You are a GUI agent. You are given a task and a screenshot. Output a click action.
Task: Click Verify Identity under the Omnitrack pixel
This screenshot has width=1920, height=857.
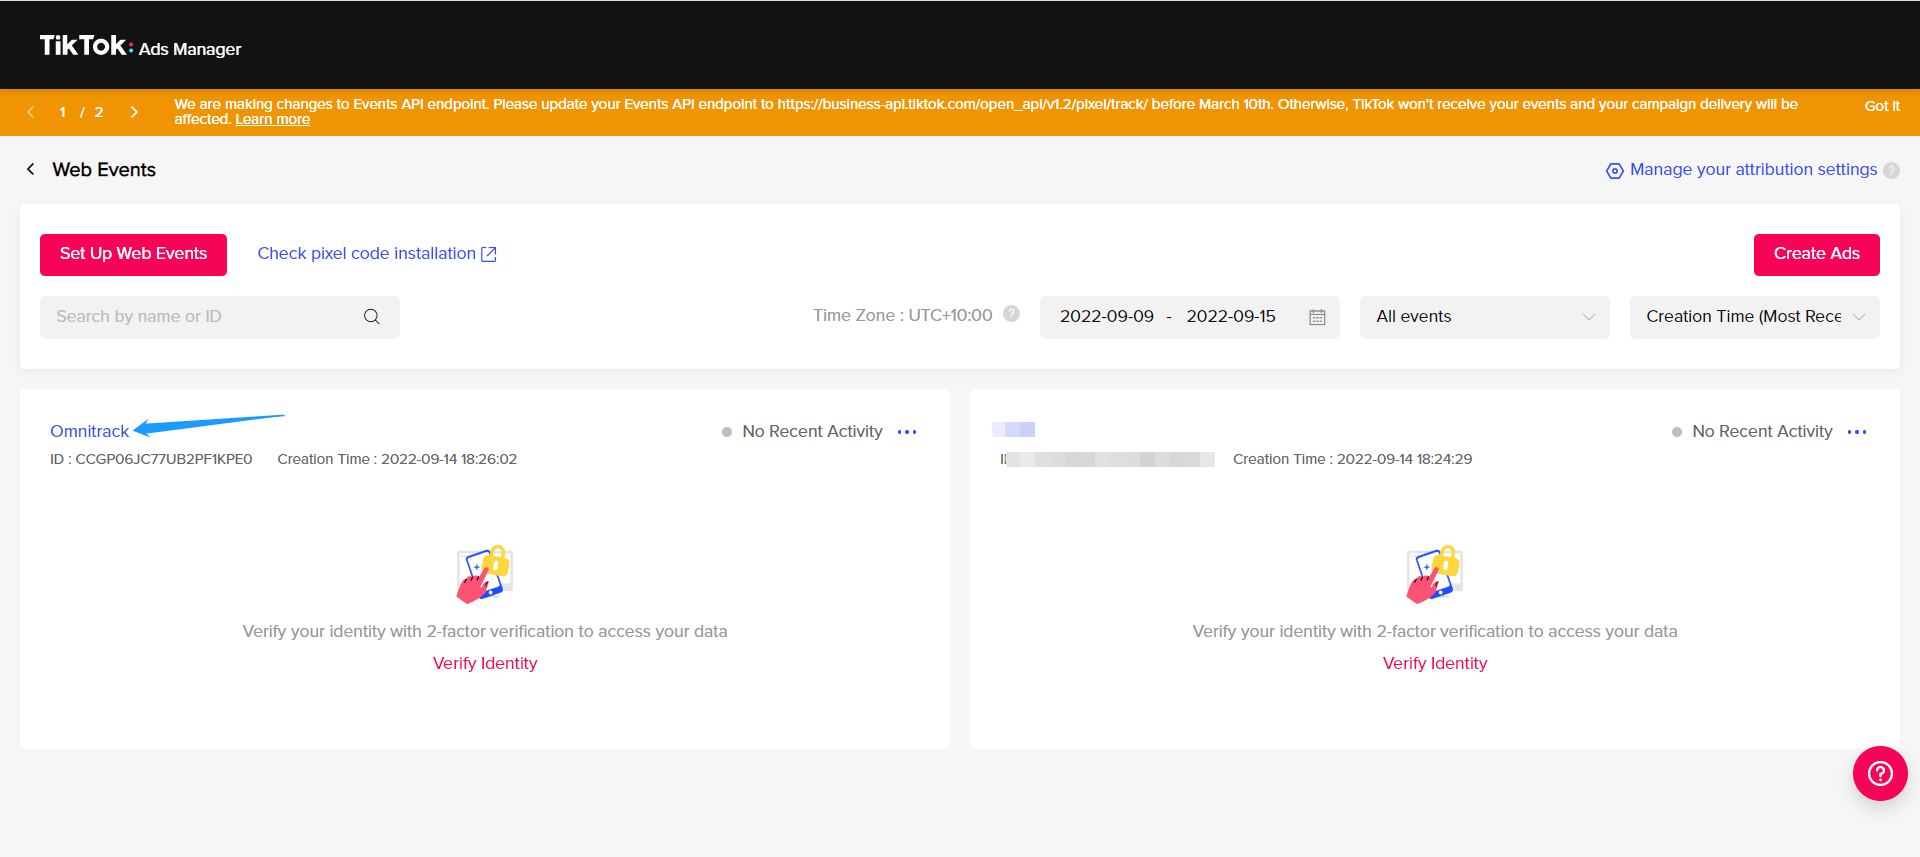[x=485, y=663]
